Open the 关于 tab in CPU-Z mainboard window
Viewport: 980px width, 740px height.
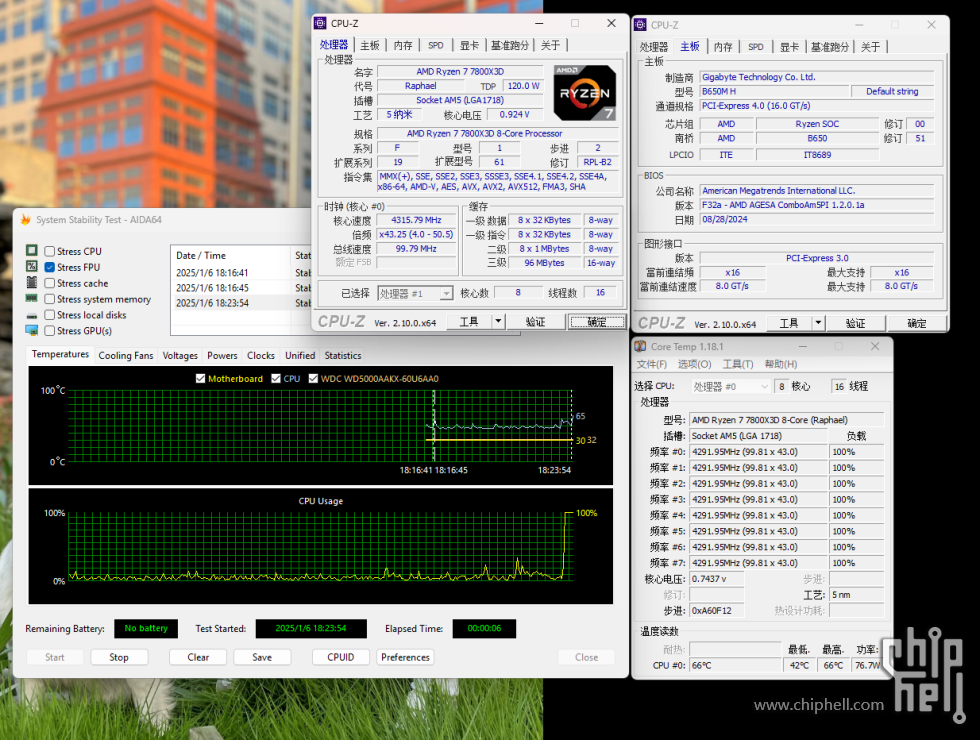871,47
